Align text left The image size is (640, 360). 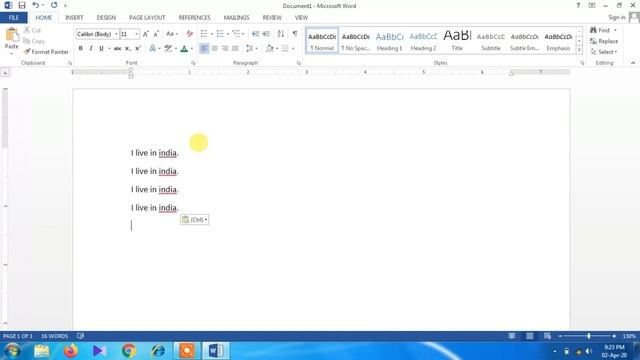tap(204, 49)
